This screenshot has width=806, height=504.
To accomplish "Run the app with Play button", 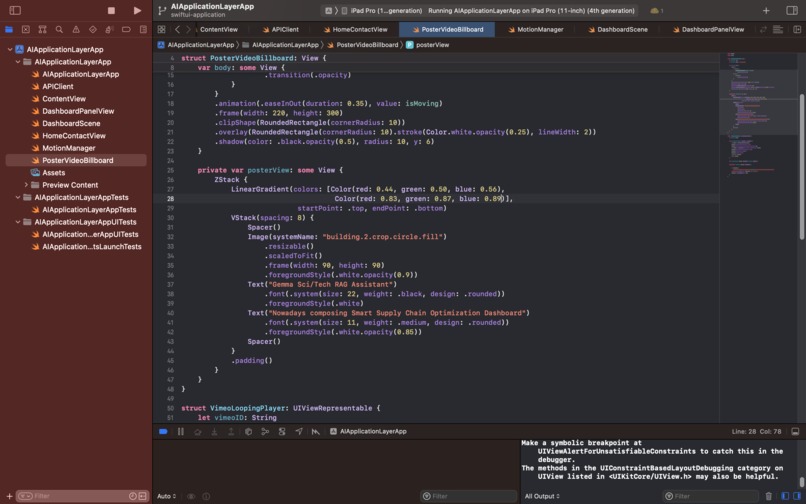I will 137,10.
